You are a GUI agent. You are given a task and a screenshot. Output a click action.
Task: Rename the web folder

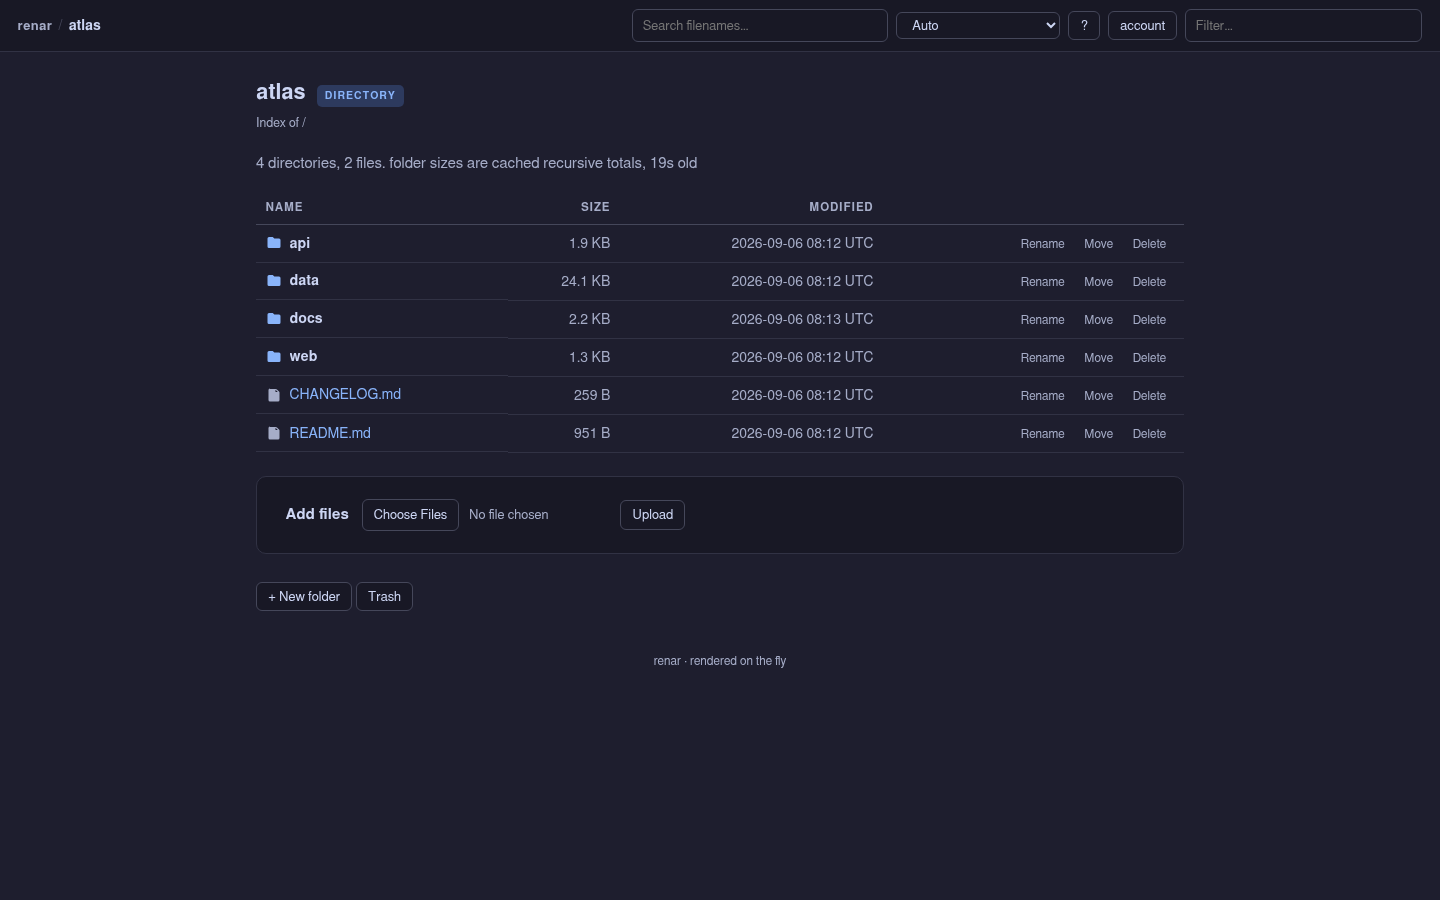pyautogui.click(x=1042, y=358)
